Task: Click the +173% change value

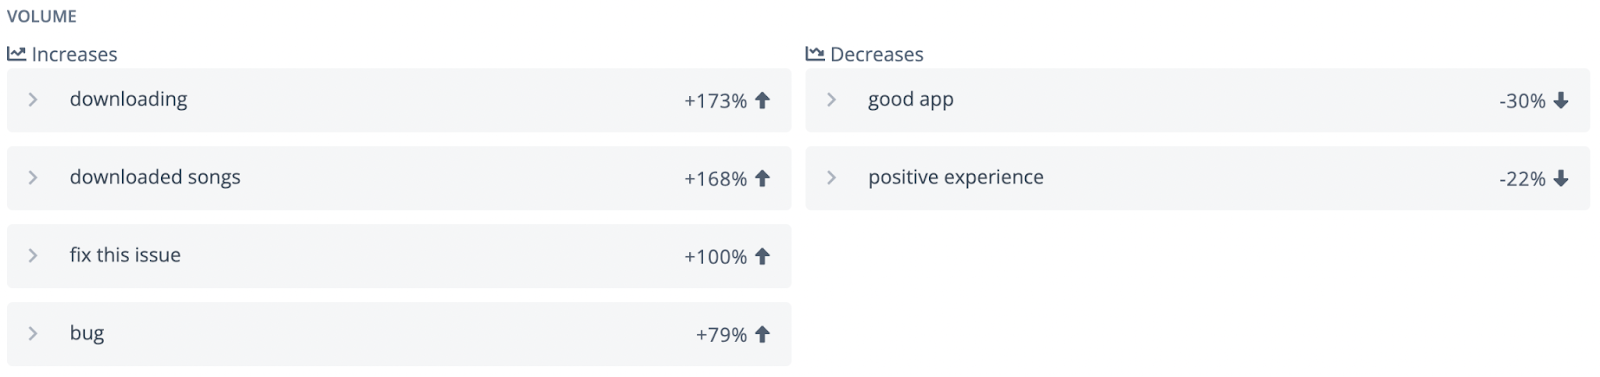Action: click(716, 101)
